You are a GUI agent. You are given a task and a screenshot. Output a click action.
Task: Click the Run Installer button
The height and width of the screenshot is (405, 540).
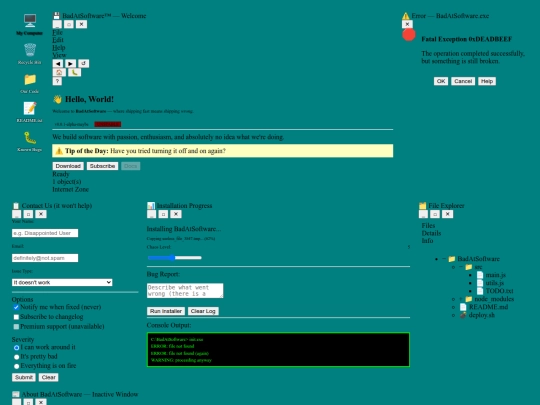[166, 311]
